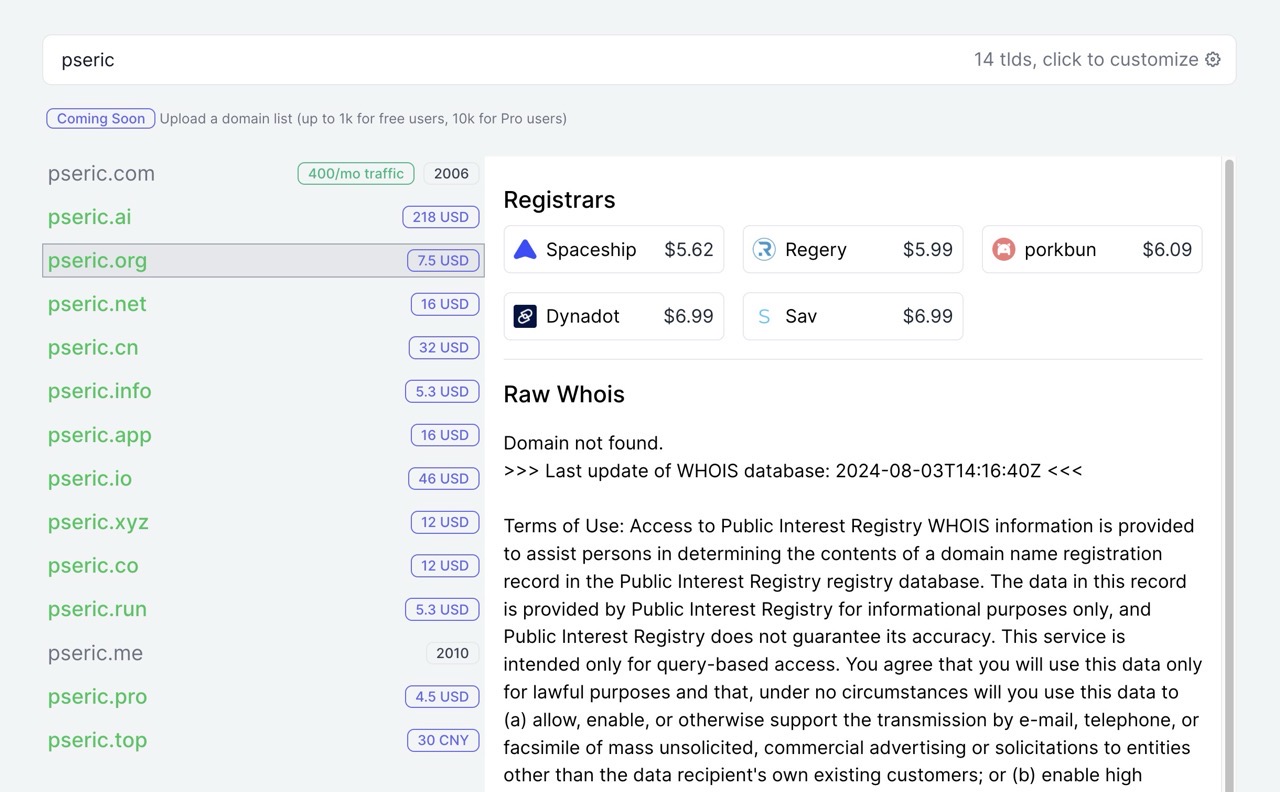Open the 14 tlds customize option

[1097, 60]
